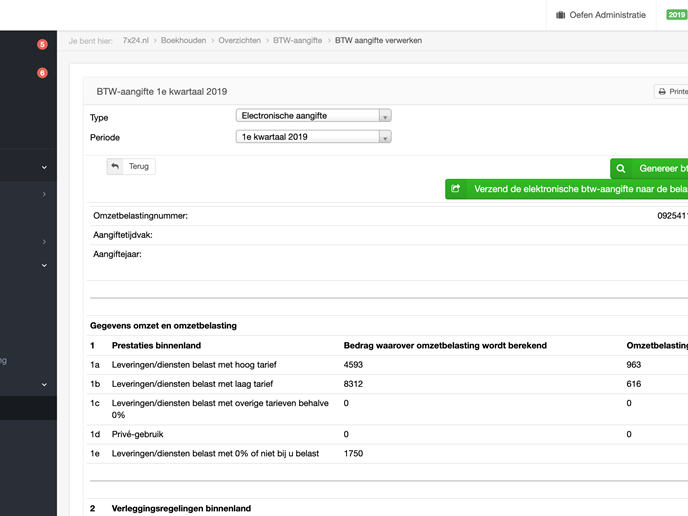Viewport: 688px width, 516px height.
Task: Click the green 2019 year badge
Action: 676,15
